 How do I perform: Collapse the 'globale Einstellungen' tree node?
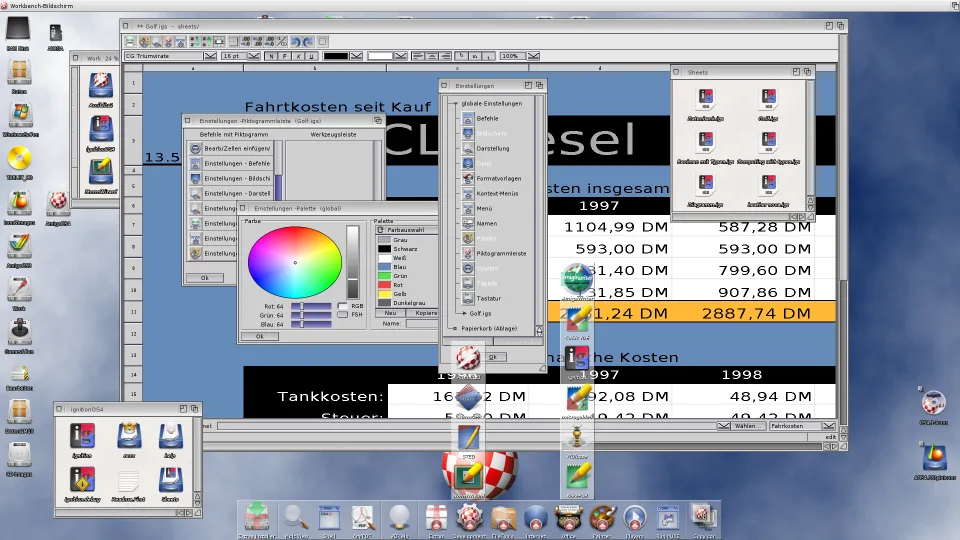coord(455,104)
